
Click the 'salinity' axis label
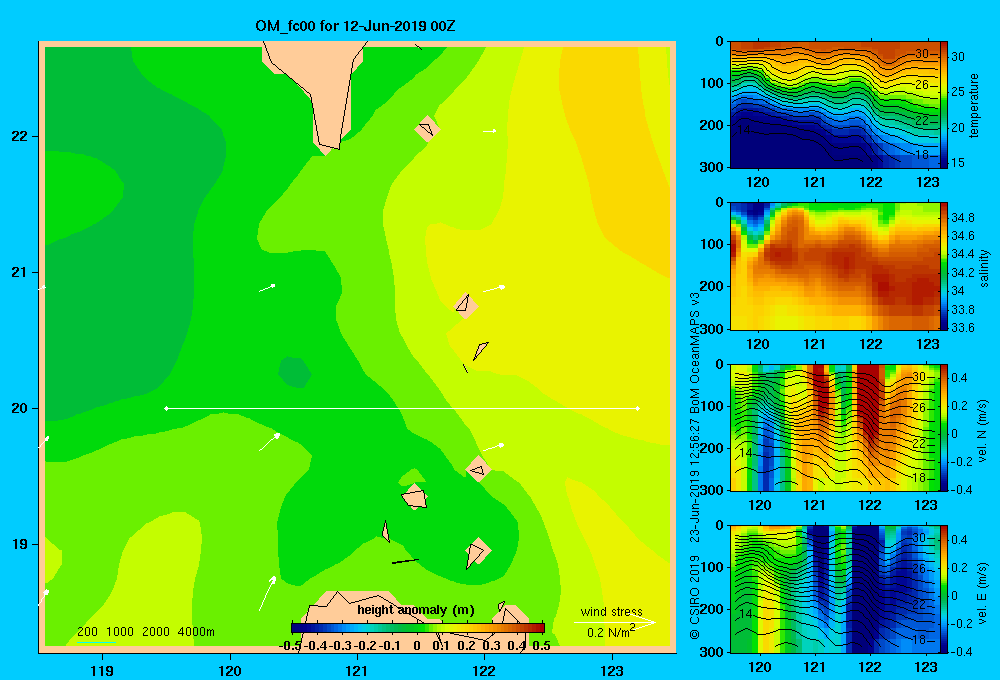tap(984, 268)
